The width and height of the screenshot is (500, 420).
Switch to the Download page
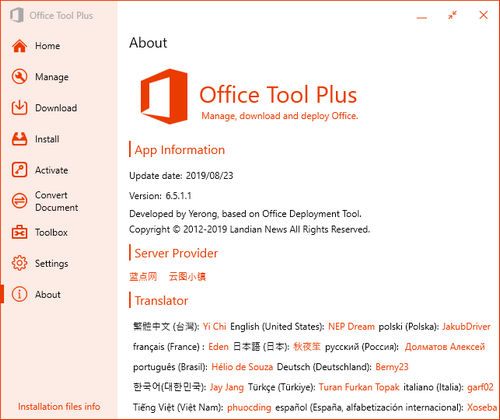pyautogui.click(x=56, y=108)
